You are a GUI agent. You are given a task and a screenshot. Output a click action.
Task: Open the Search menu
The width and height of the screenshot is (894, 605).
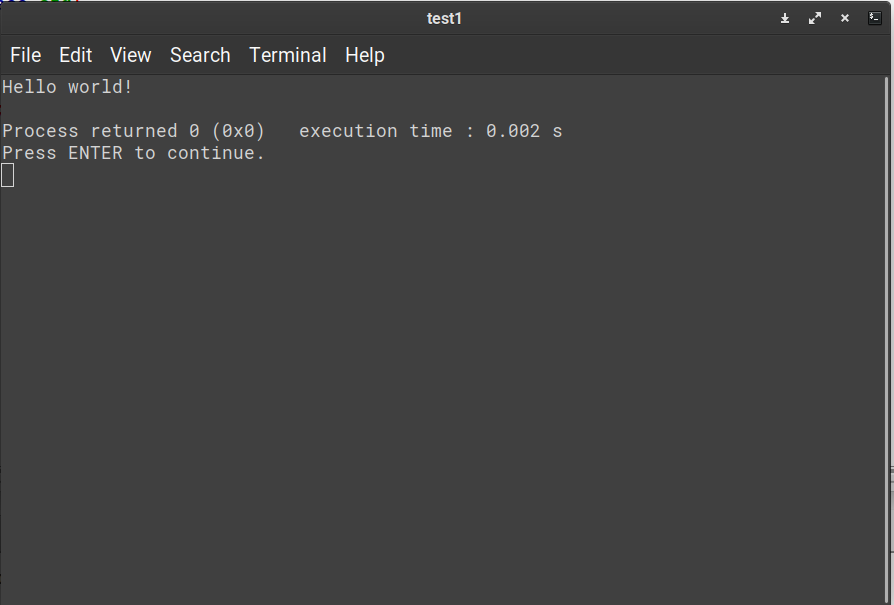click(x=200, y=55)
